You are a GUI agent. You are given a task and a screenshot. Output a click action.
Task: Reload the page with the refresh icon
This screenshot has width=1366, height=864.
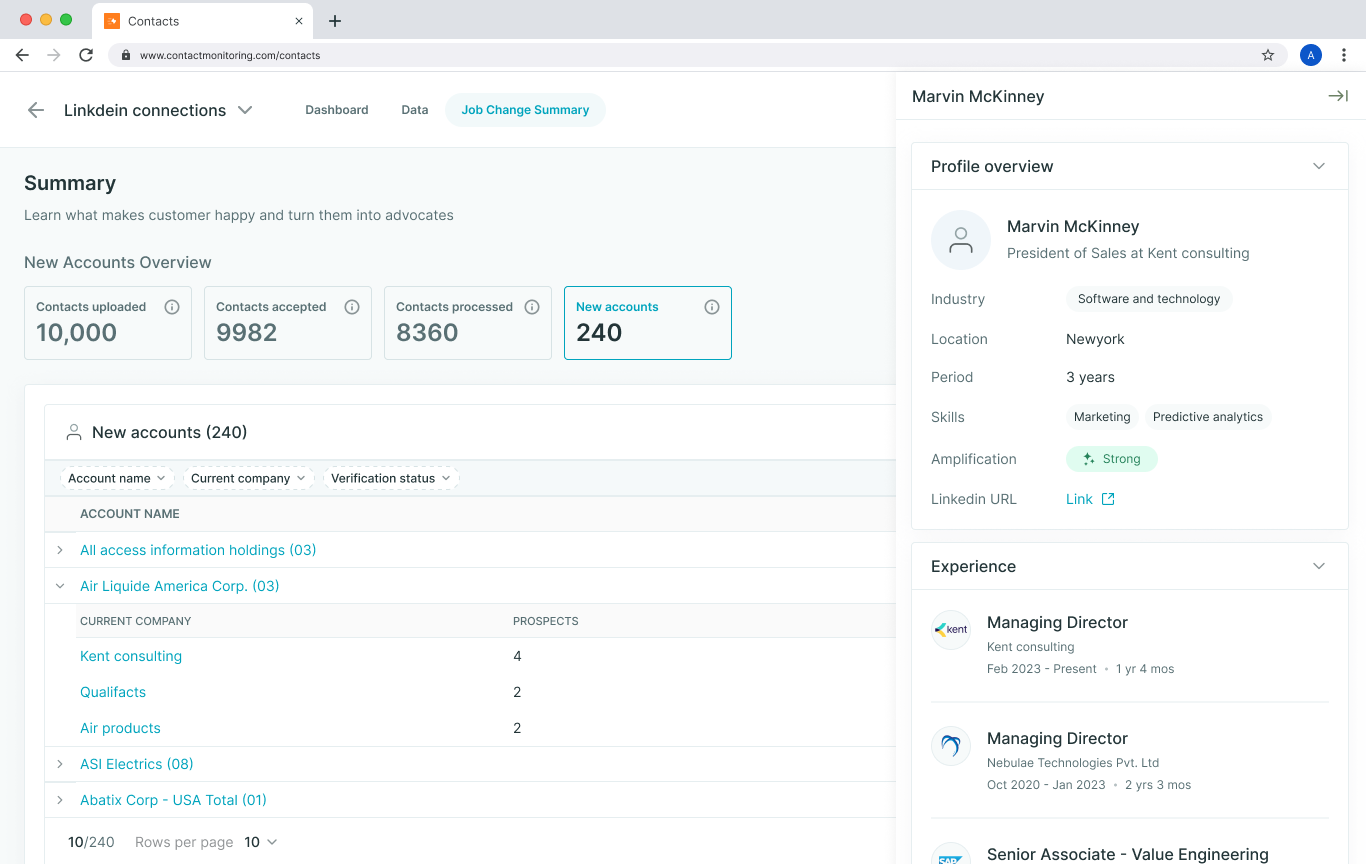click(86, 55)
